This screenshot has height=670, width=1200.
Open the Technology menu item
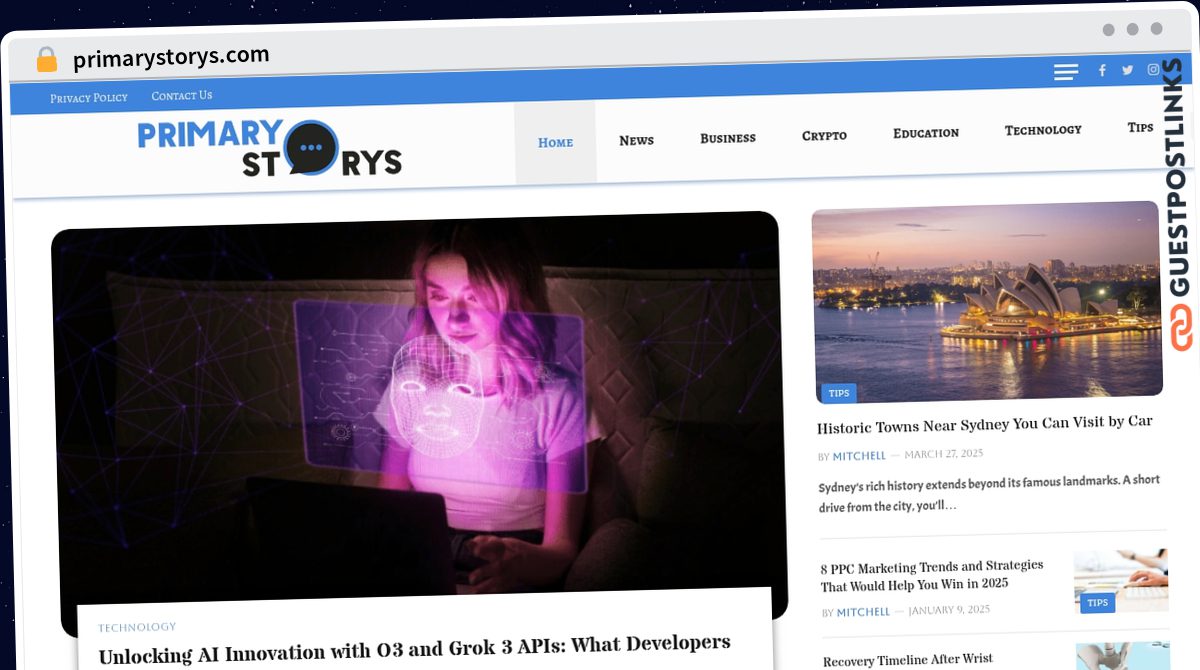pos(1042,130)
